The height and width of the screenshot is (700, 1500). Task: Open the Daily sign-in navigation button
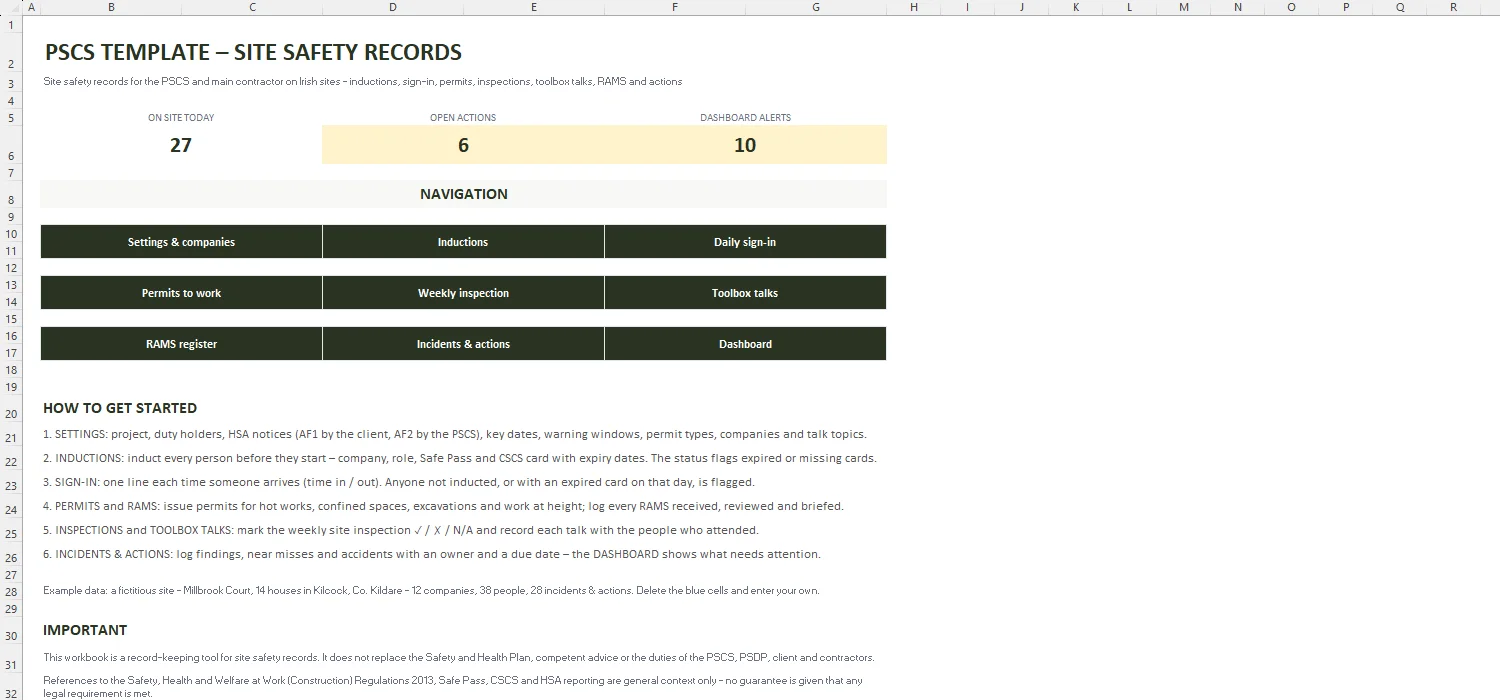745,242
